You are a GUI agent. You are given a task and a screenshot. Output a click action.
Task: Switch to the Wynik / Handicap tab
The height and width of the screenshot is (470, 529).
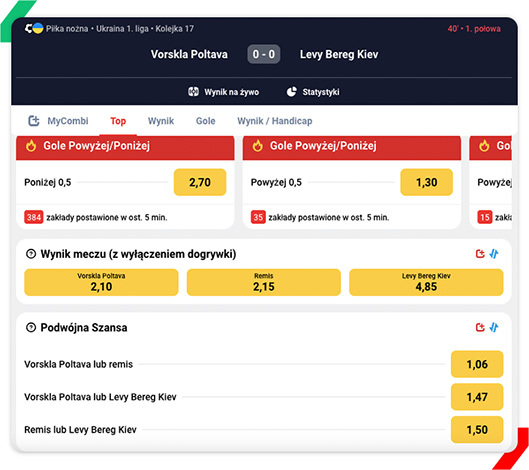click(275, 121)
